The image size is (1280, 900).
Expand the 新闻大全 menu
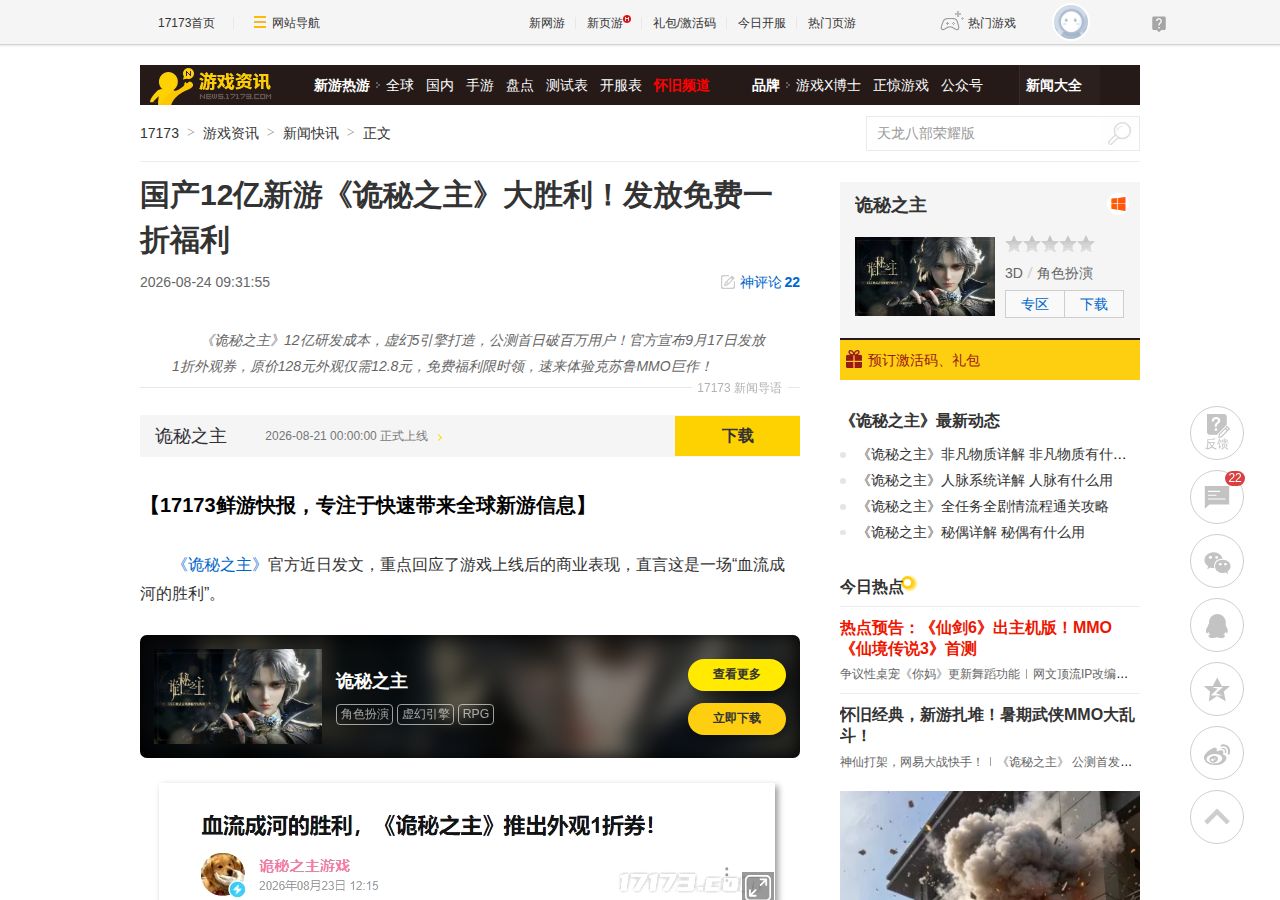point(1059,85)
